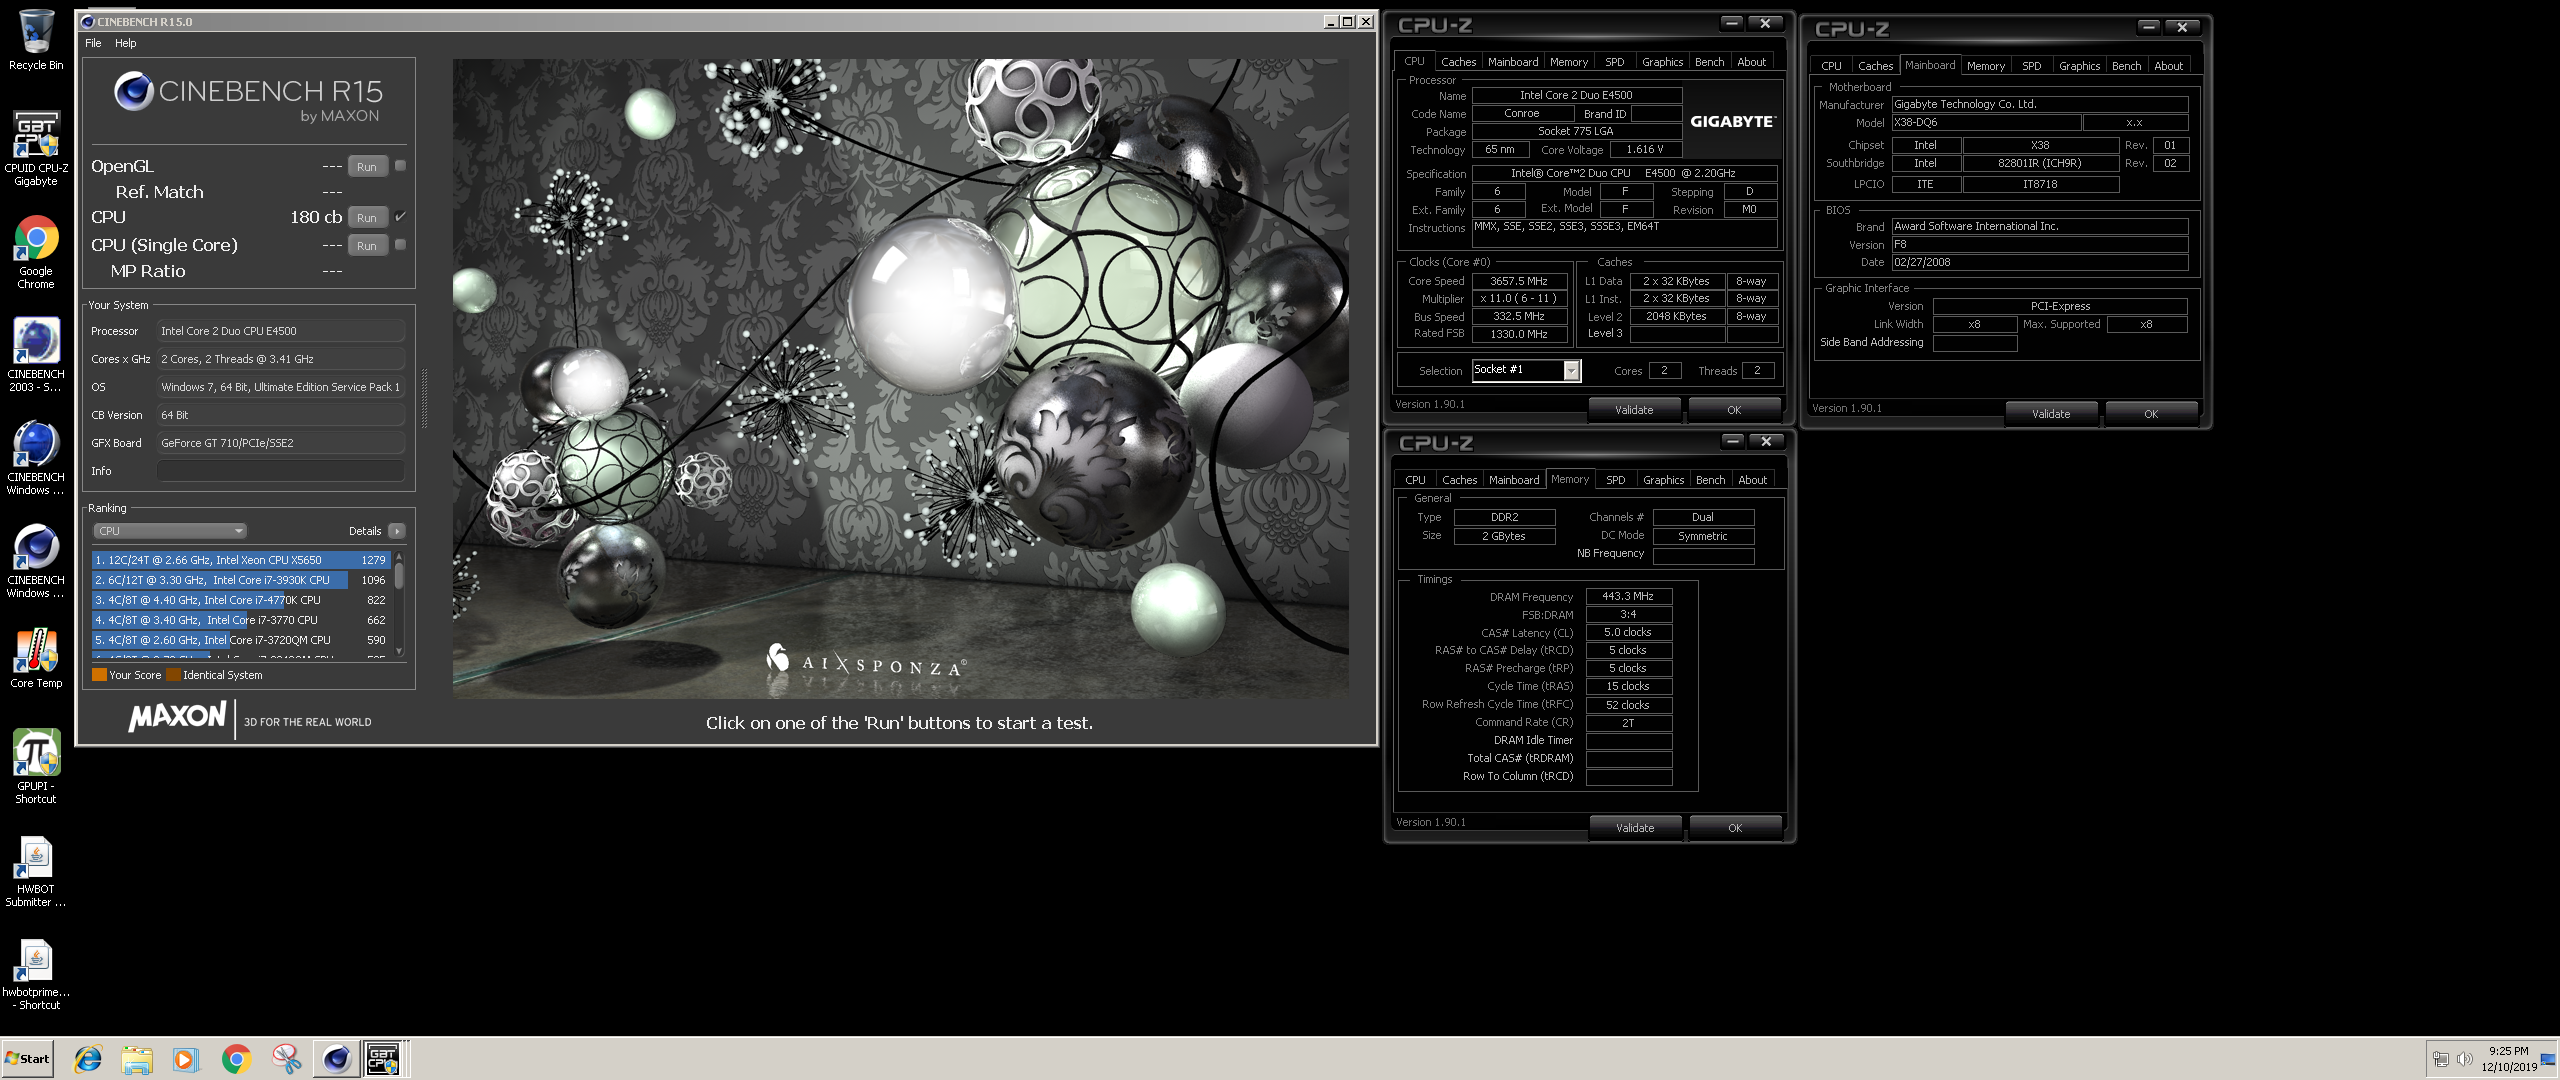The image size is (2560, 1080).
Task: Toggle the CPU (Single Core) checkbox
Action: pyautogui.click(x=400, y=244)
